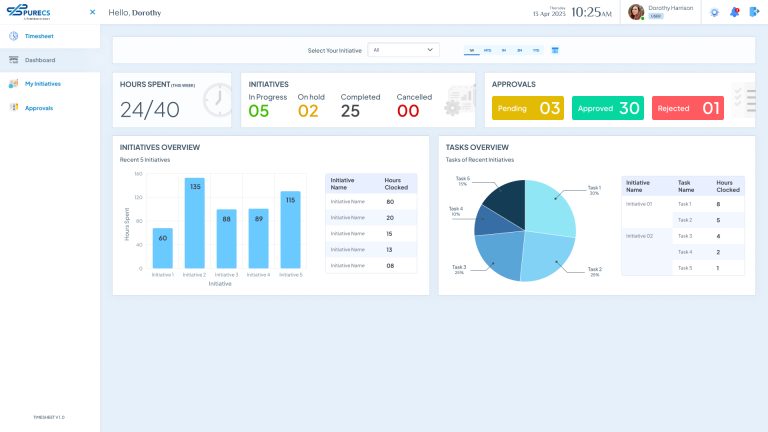Open the settings gear icon

714,12
